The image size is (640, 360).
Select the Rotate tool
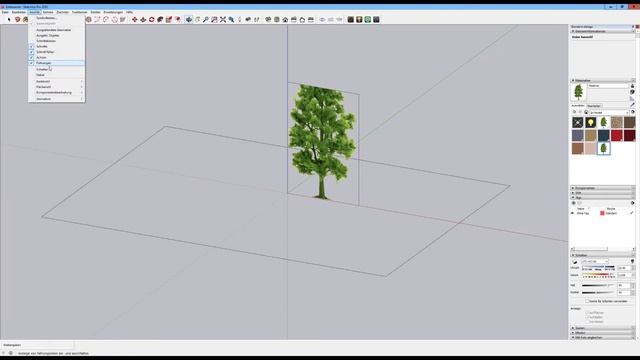coord(151,19)
